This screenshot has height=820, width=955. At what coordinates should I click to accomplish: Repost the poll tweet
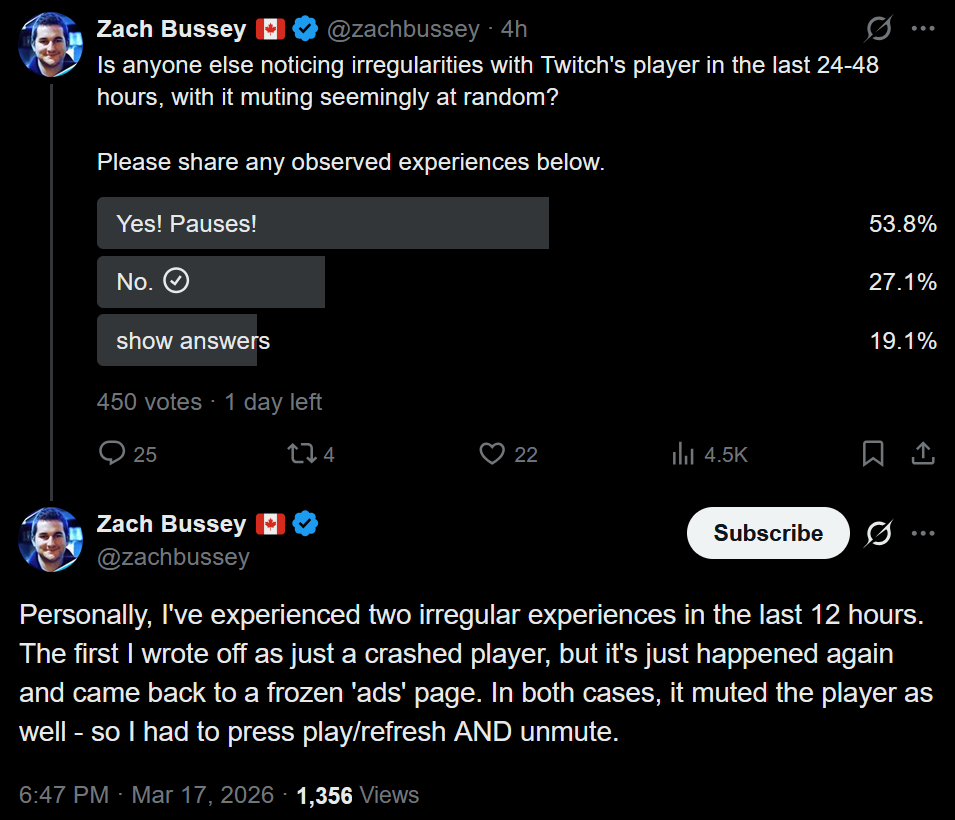(300, 454)
